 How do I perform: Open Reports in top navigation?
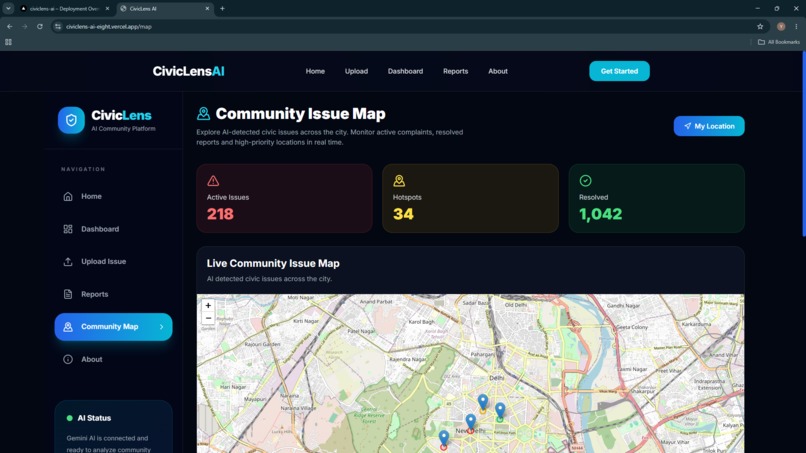pyautogui.click(x=455, y=71)
